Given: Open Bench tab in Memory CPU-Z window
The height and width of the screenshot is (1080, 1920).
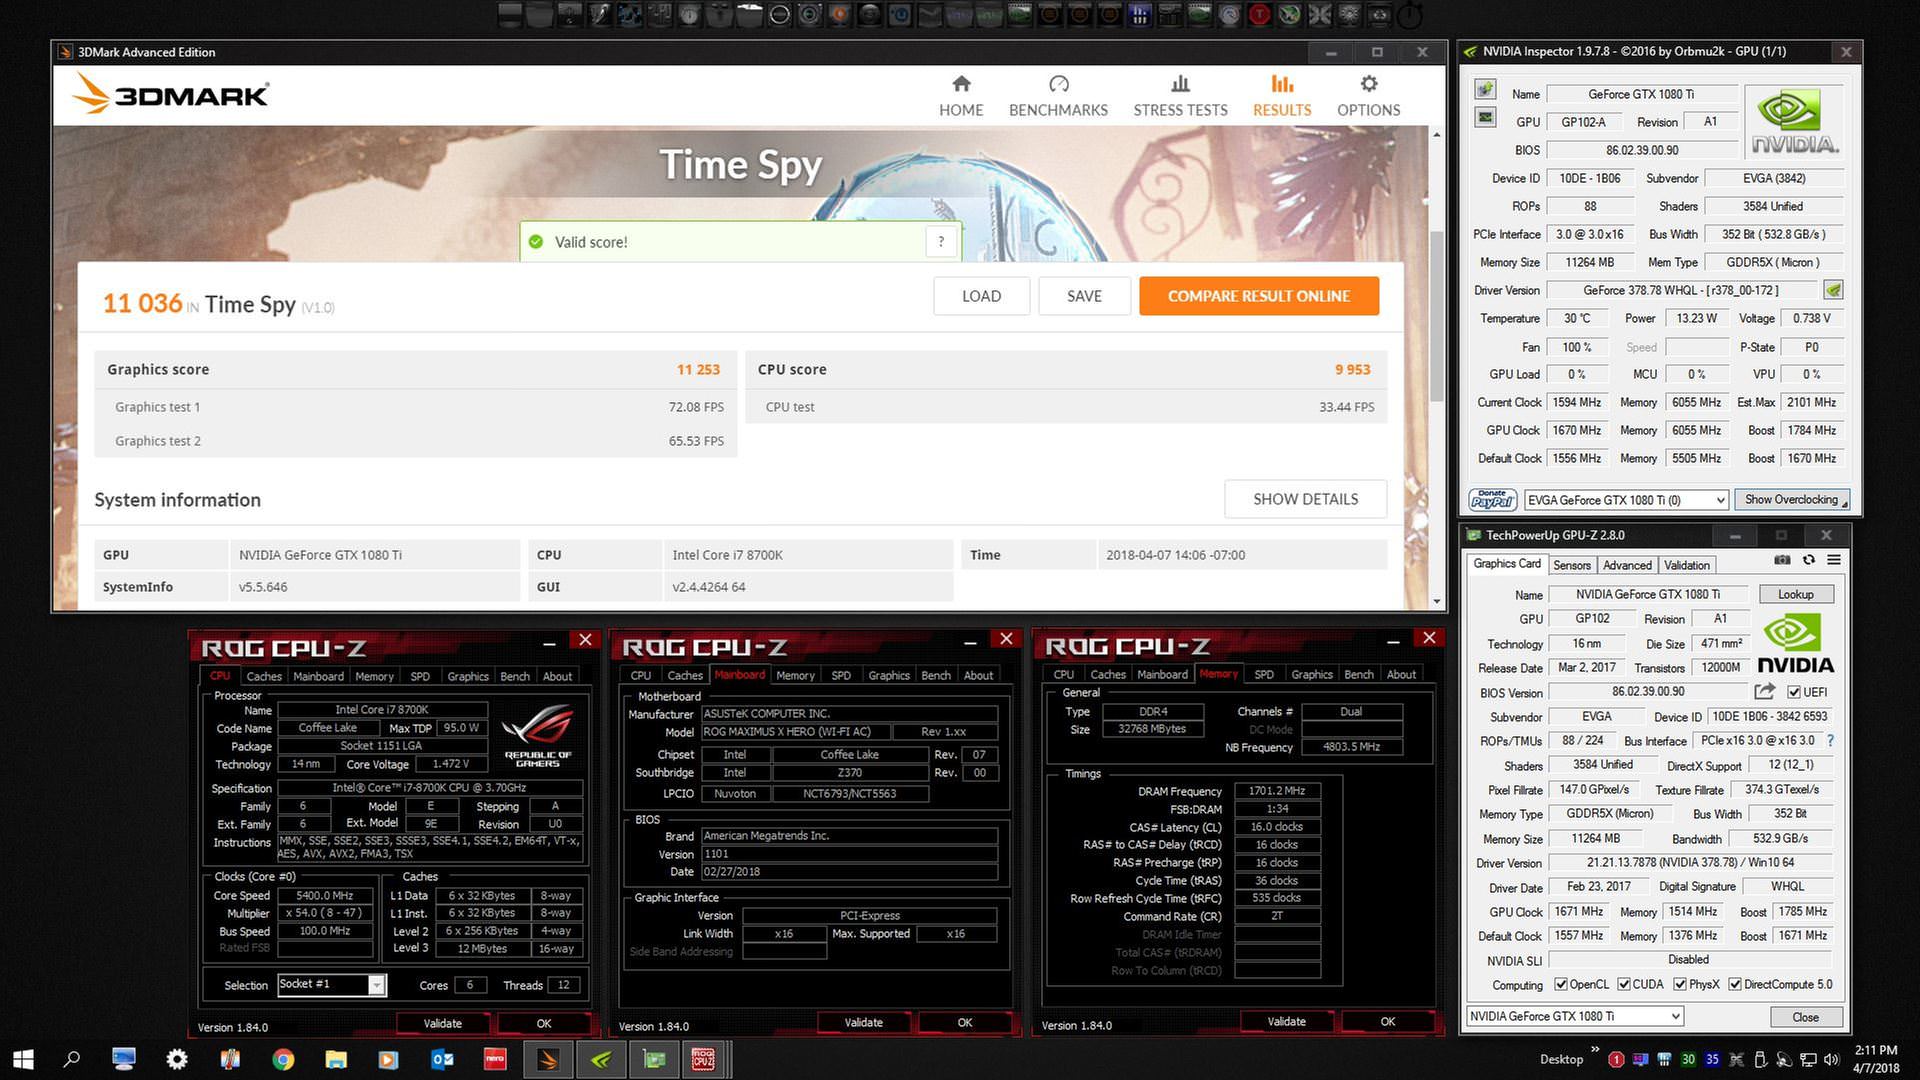Looking at the screenshot, I should pyautogui.click(x=1358, y=675).
